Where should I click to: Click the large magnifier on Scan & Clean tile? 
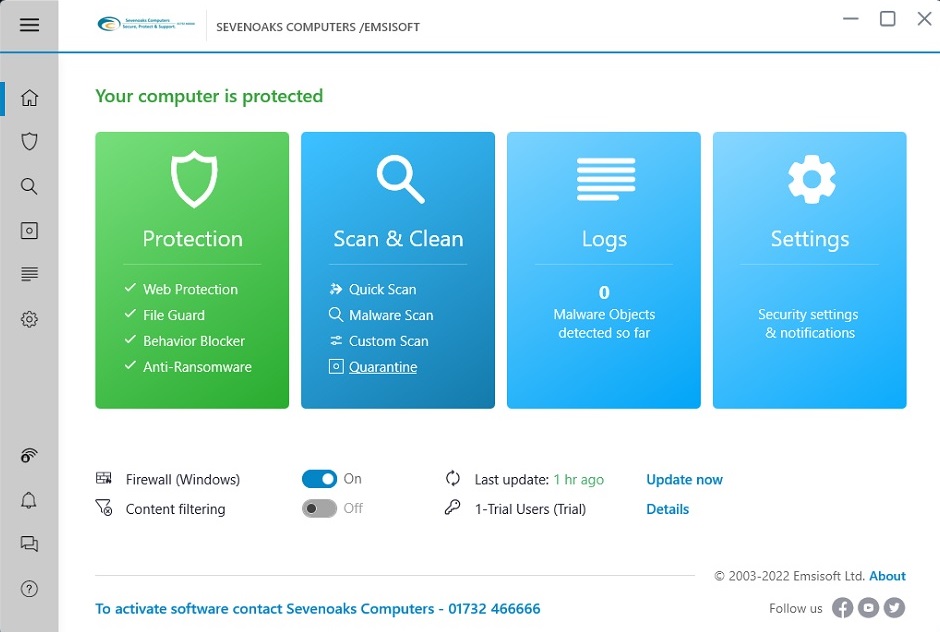point(400,179)
